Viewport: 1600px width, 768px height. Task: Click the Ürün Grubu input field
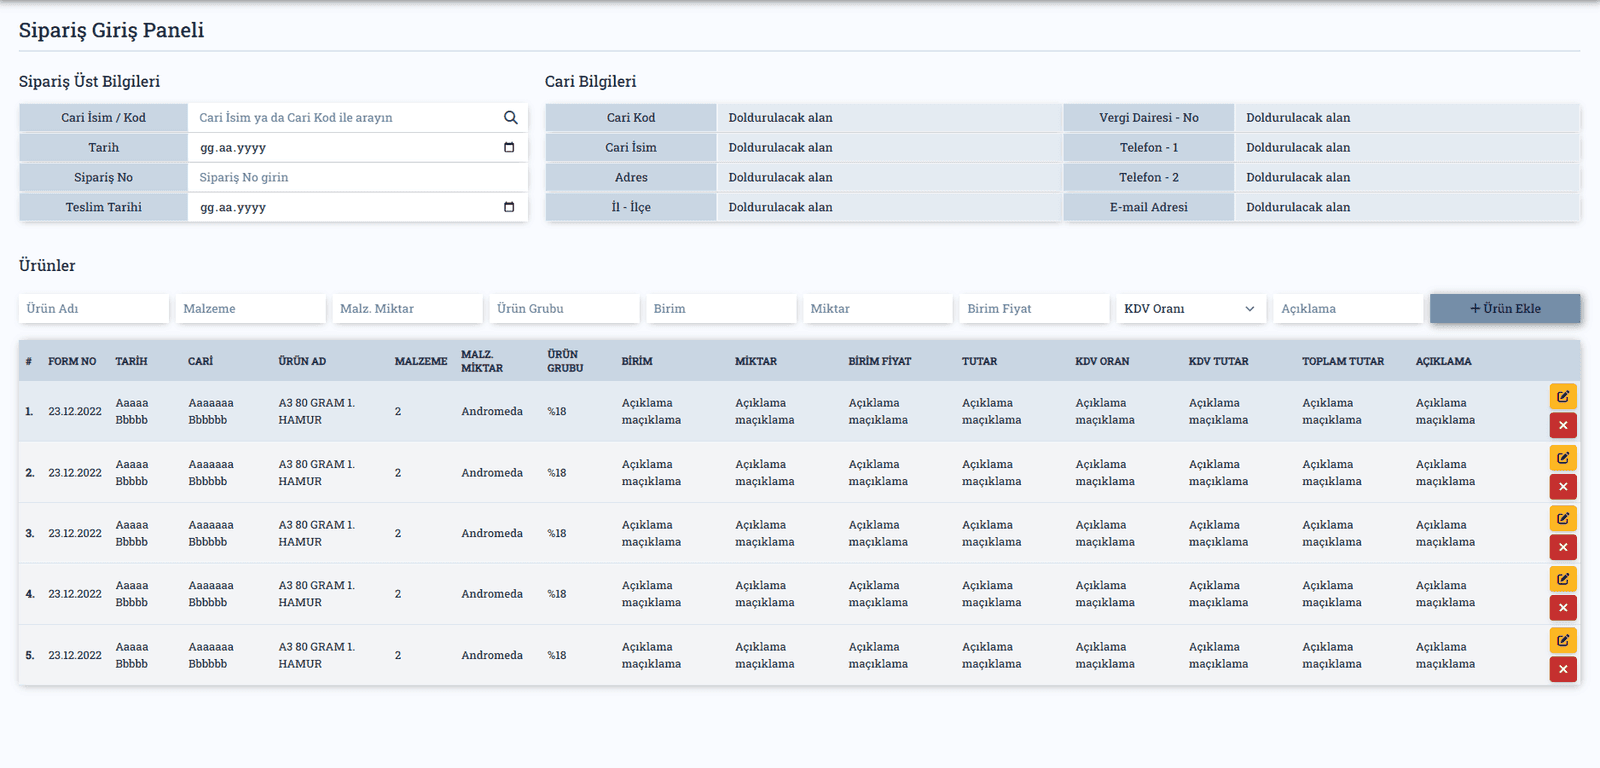[x=564, y=309]
